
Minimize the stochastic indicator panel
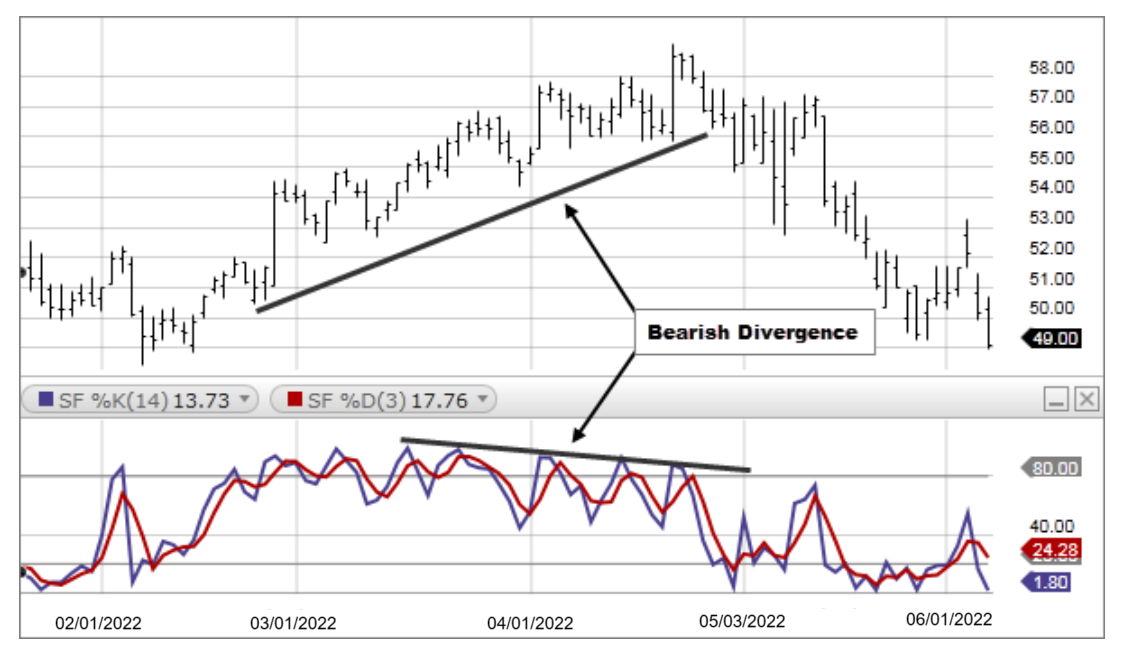pos(1056,401)
